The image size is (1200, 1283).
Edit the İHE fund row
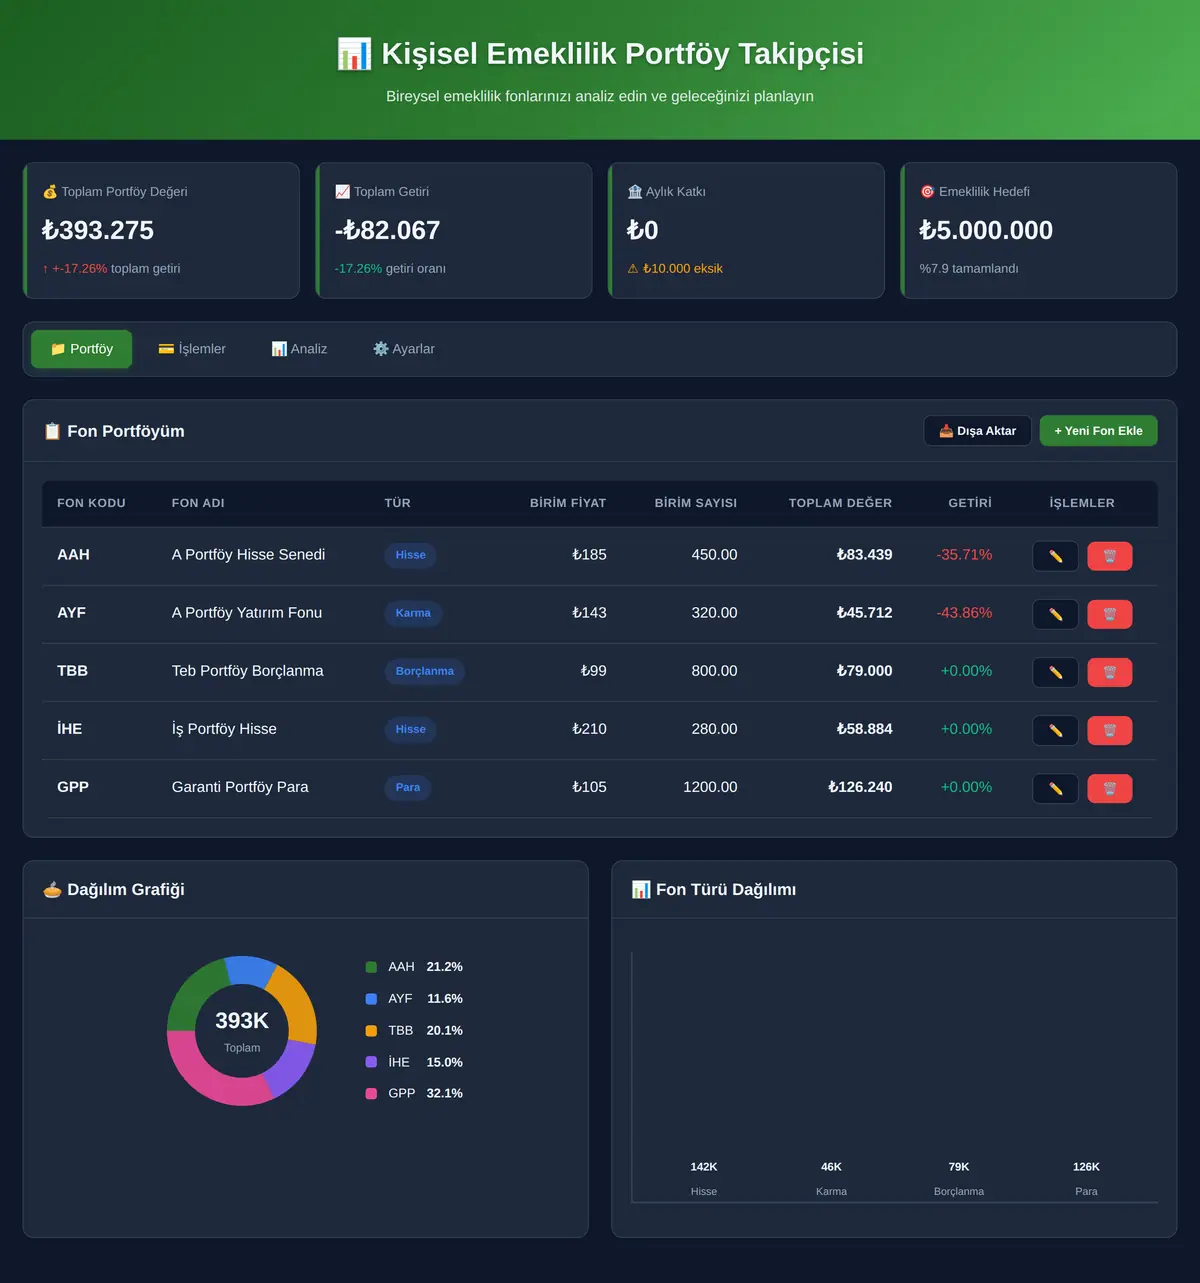[1055, 730]
